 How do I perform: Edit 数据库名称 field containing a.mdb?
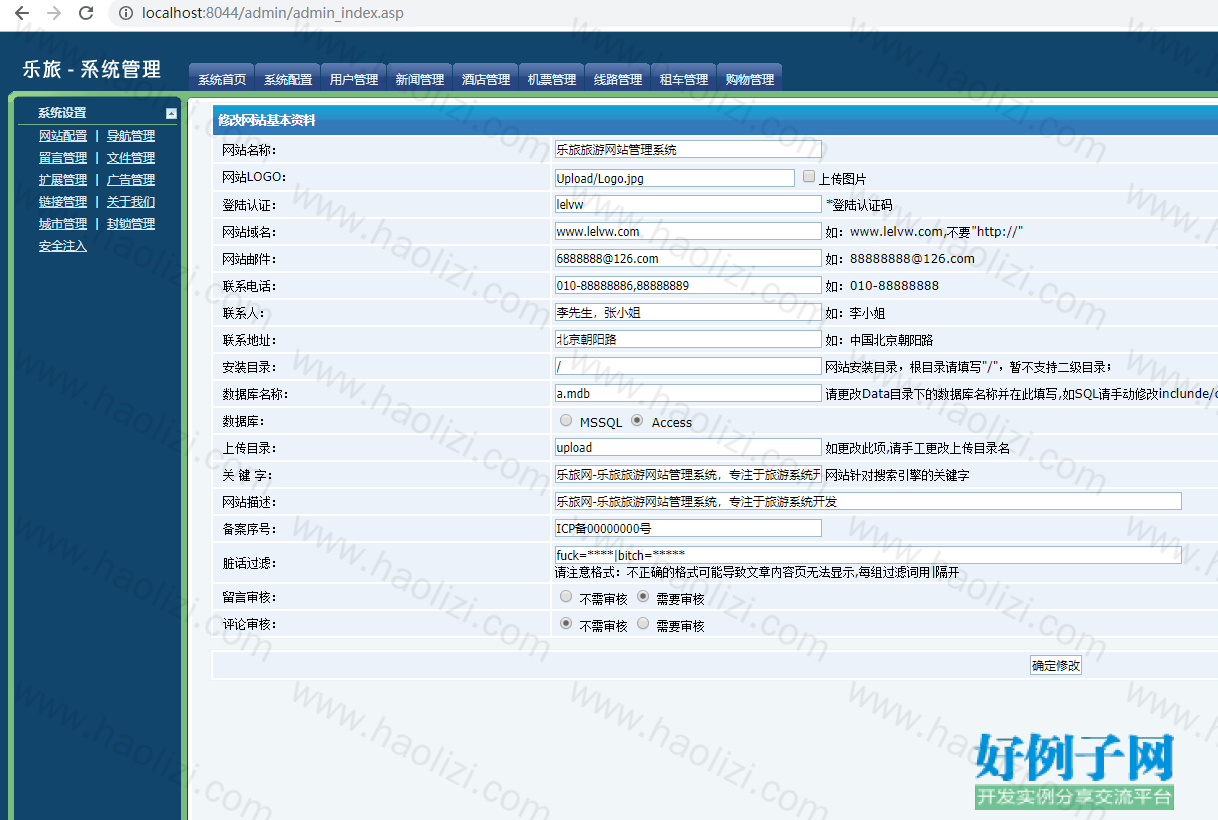[688, 393]
